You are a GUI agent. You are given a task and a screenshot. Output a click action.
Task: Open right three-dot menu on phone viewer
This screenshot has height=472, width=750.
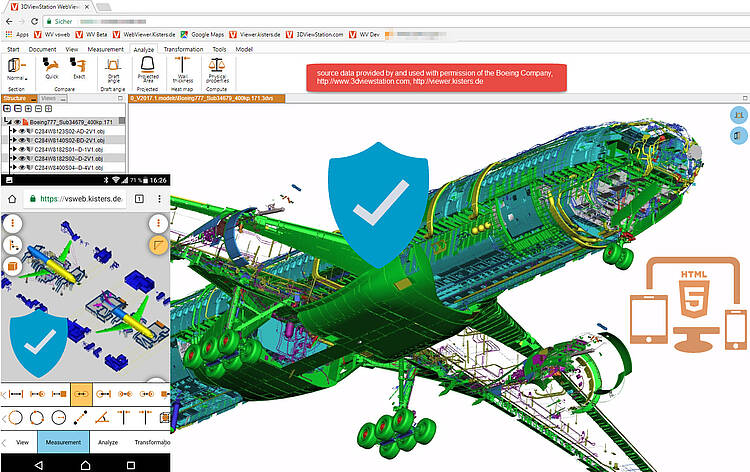click(158, 223)
